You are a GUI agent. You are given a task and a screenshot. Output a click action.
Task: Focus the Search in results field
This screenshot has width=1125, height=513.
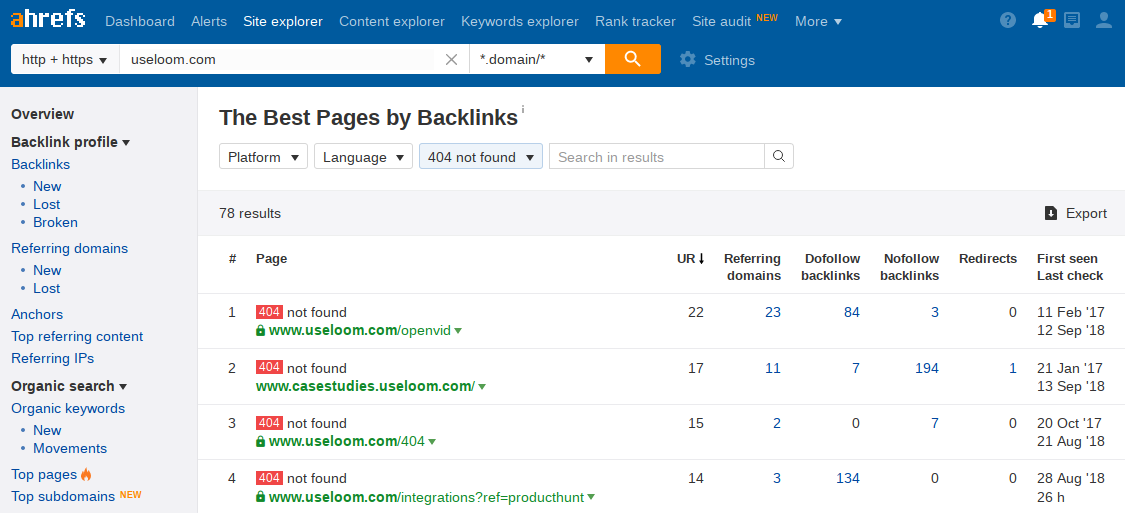click(x=656, y=156)
